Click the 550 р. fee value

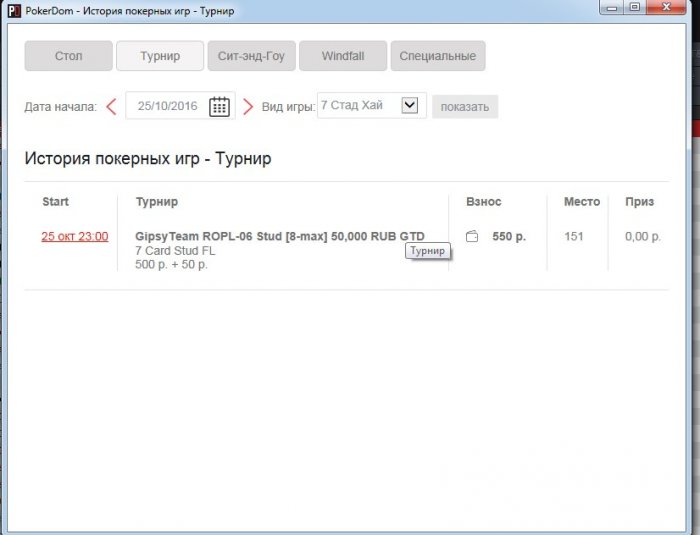click(x=509, y=236)
